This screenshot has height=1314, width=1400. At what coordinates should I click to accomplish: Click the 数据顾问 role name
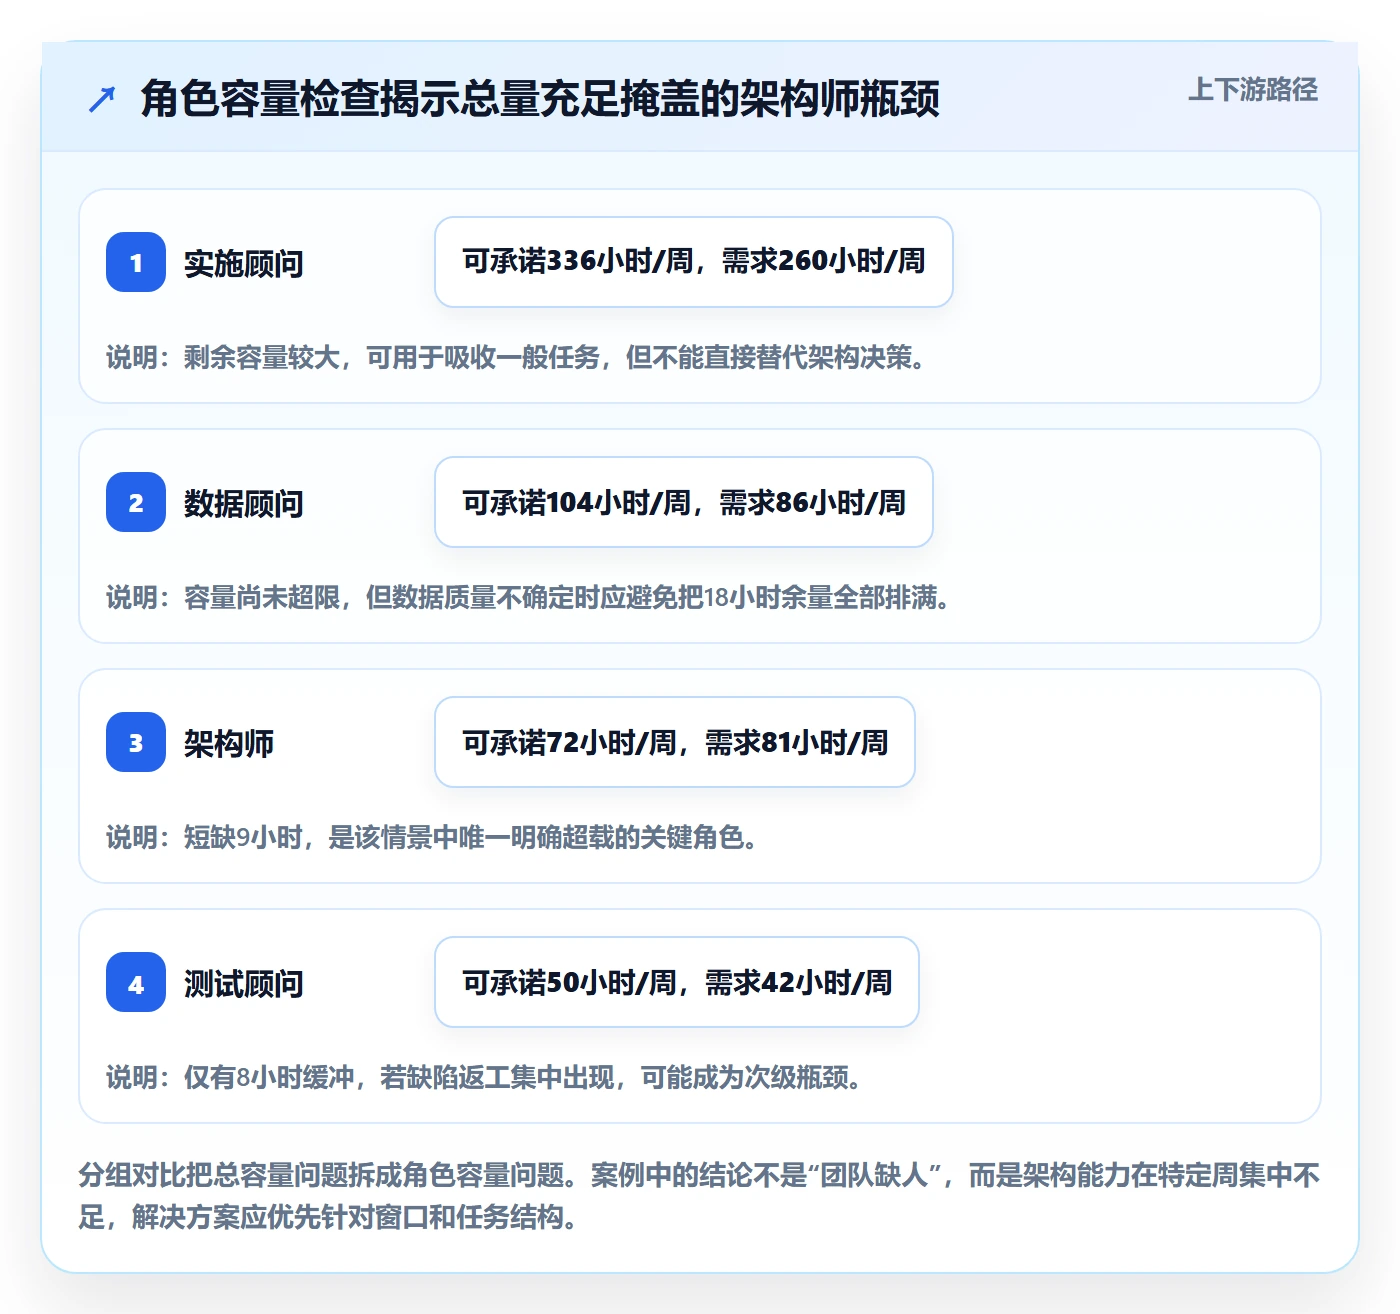click(x=244, y=503)
